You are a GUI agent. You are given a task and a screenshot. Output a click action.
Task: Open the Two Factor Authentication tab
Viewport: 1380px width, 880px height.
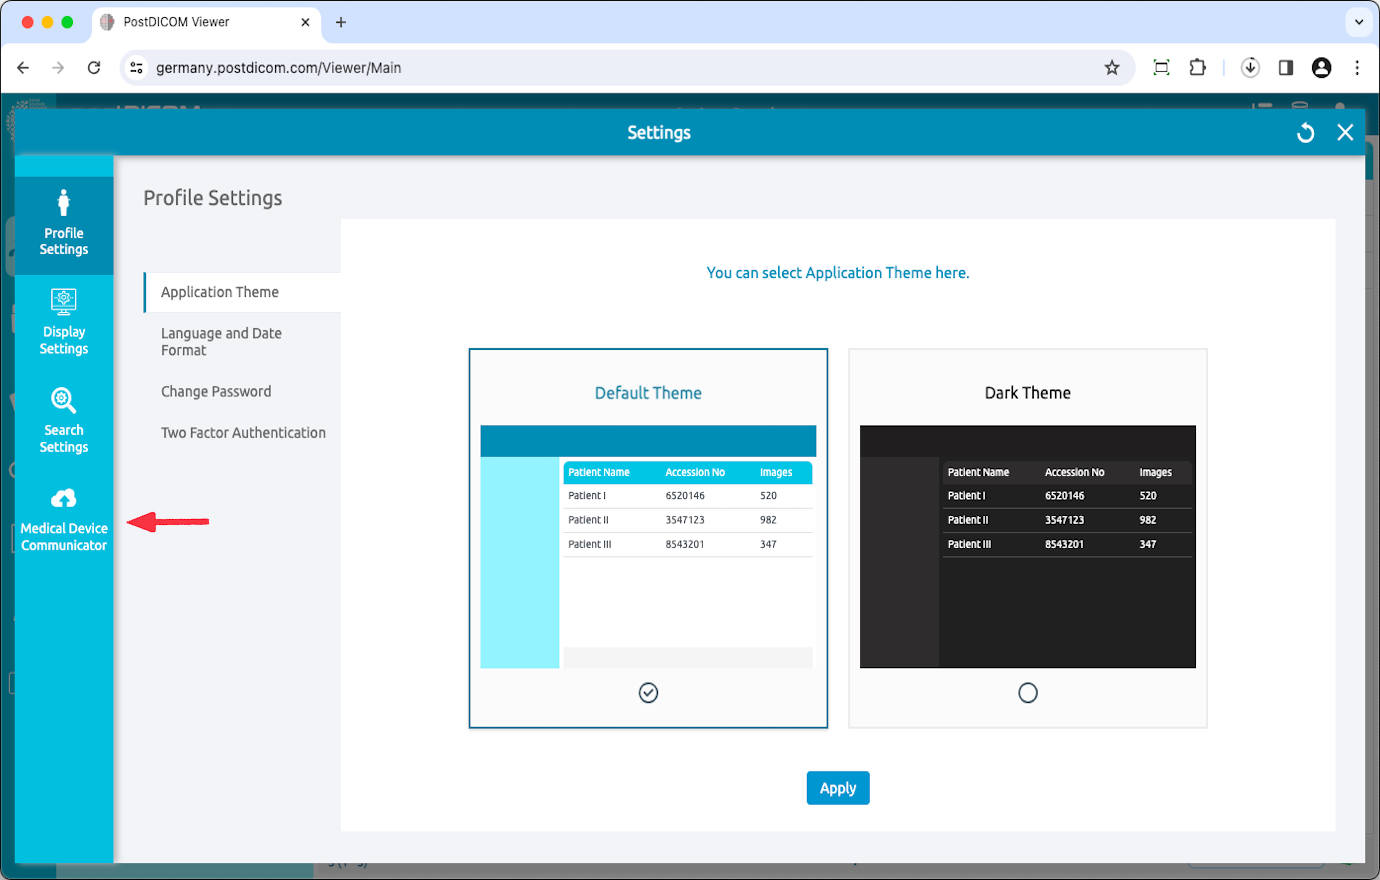[x=244, y=432]
